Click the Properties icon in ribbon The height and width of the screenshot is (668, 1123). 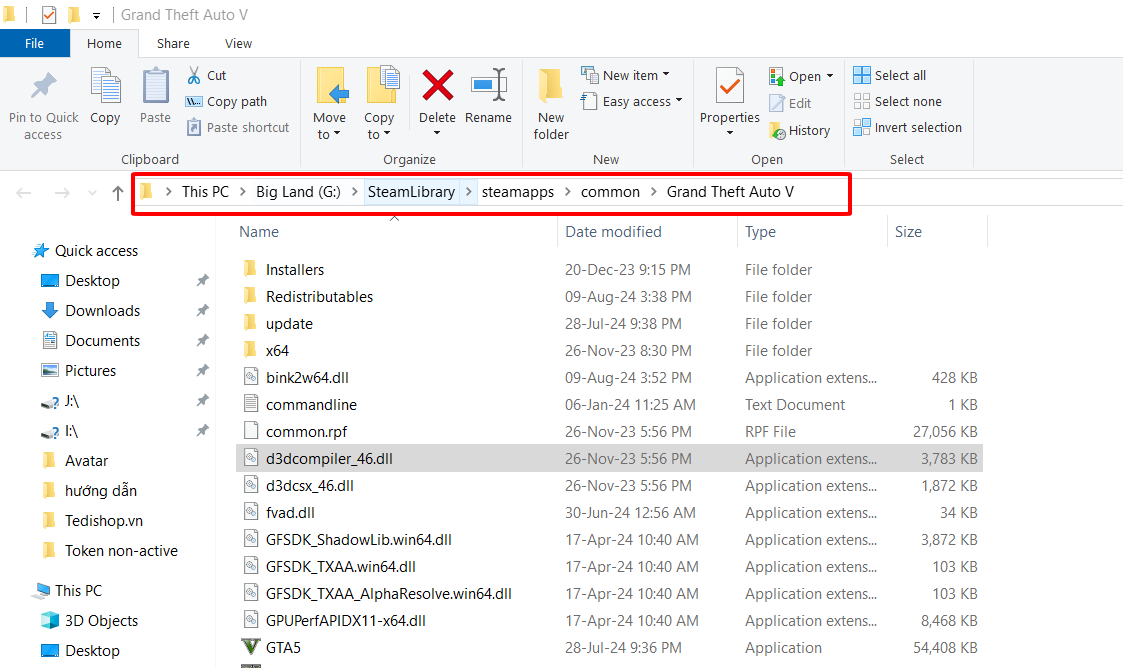coord(729,88)
